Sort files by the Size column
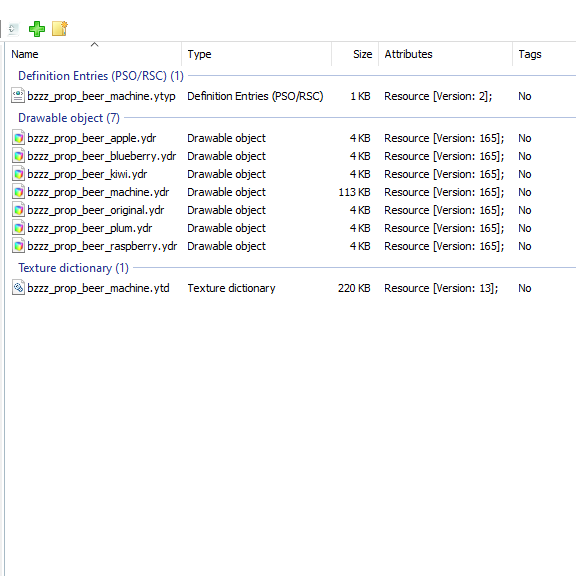 355,54
